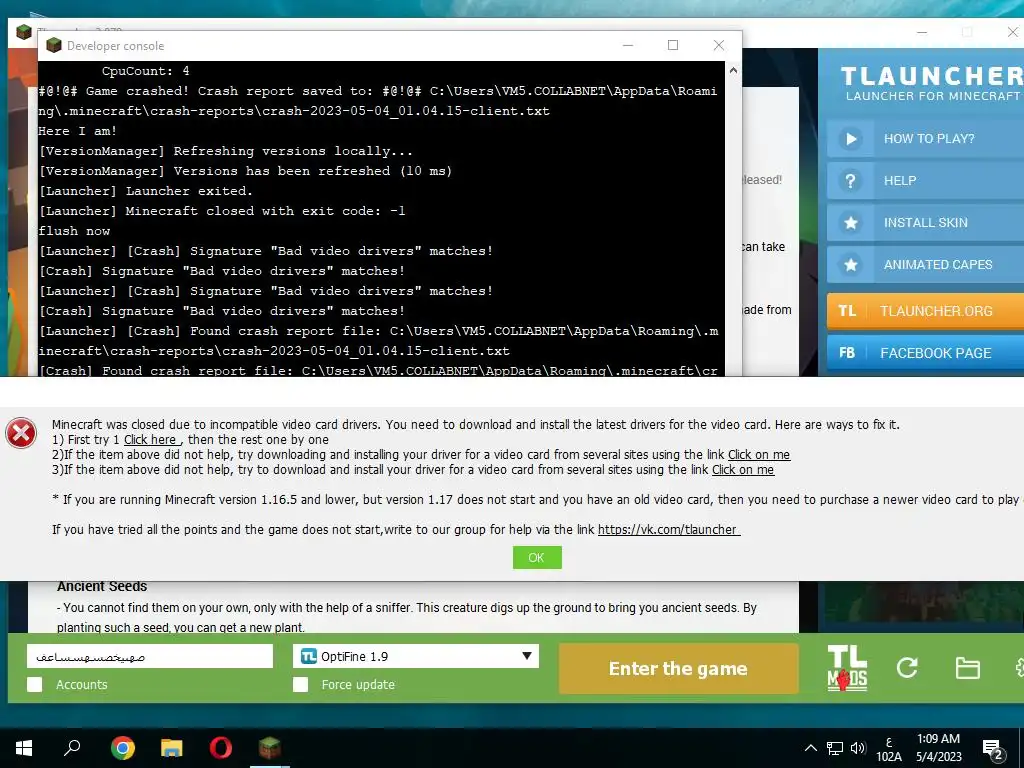The width and height of the screenshot is (1024, 768).
Task: Click the star icon beside ANIMATED CAPES
Action: coord(850,264)
